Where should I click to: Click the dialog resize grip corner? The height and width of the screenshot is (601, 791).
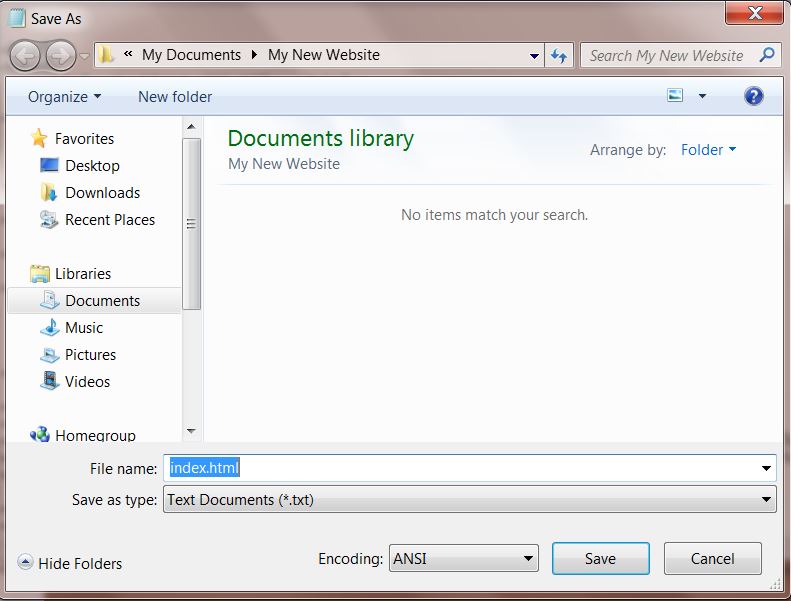[x=775, y=583]
